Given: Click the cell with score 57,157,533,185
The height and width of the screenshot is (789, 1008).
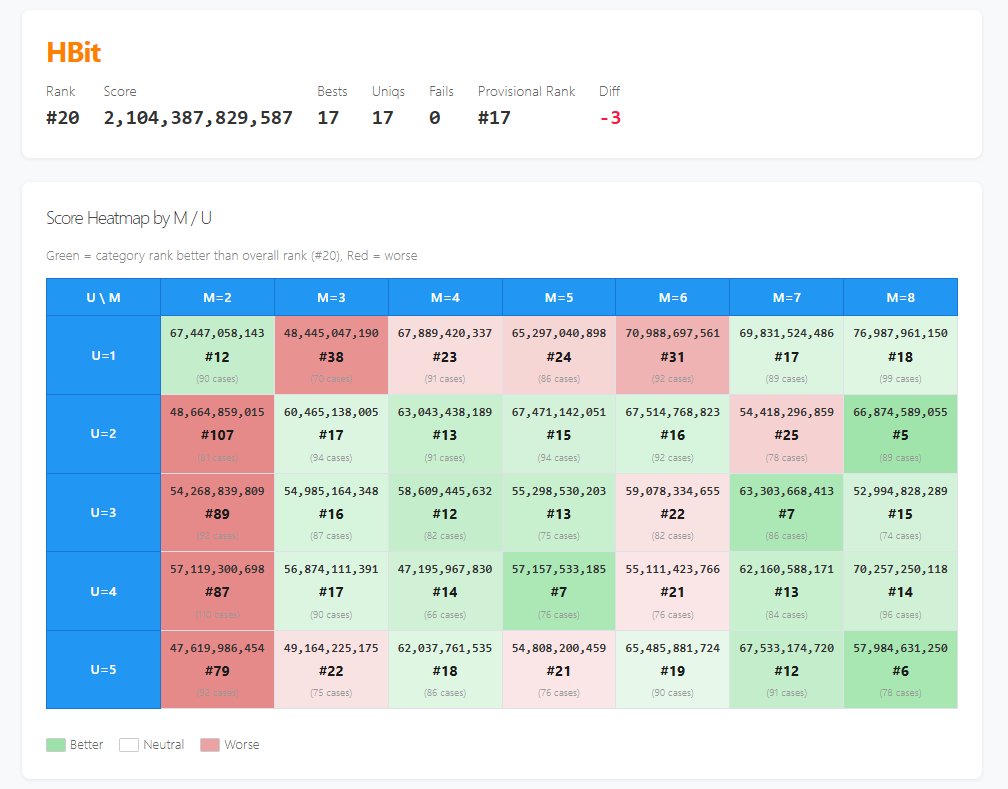Looking at the screenshot, I should pos(559,591).
